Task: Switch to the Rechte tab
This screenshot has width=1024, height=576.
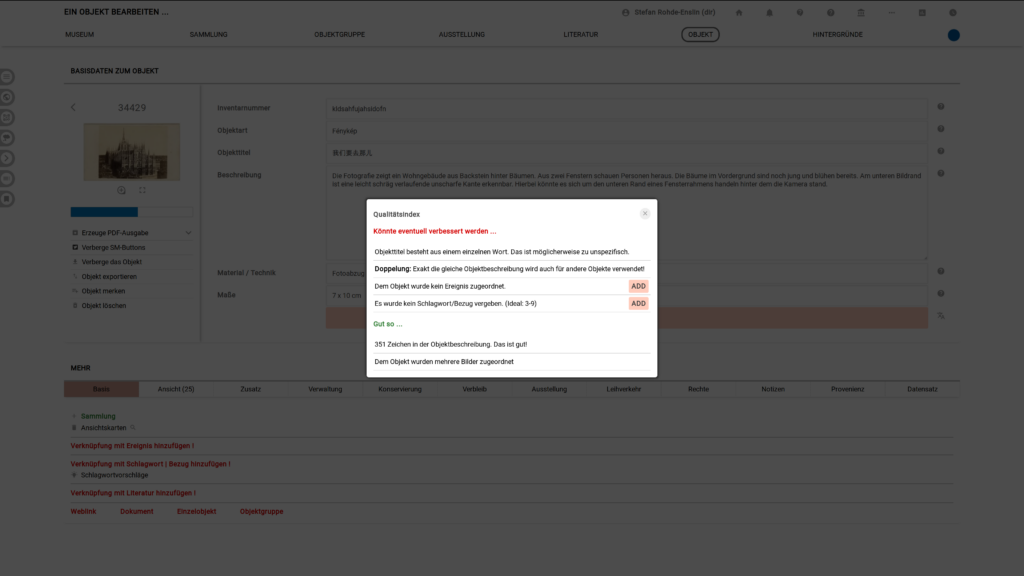Action: pyautogui.click(x=698, y=389)
